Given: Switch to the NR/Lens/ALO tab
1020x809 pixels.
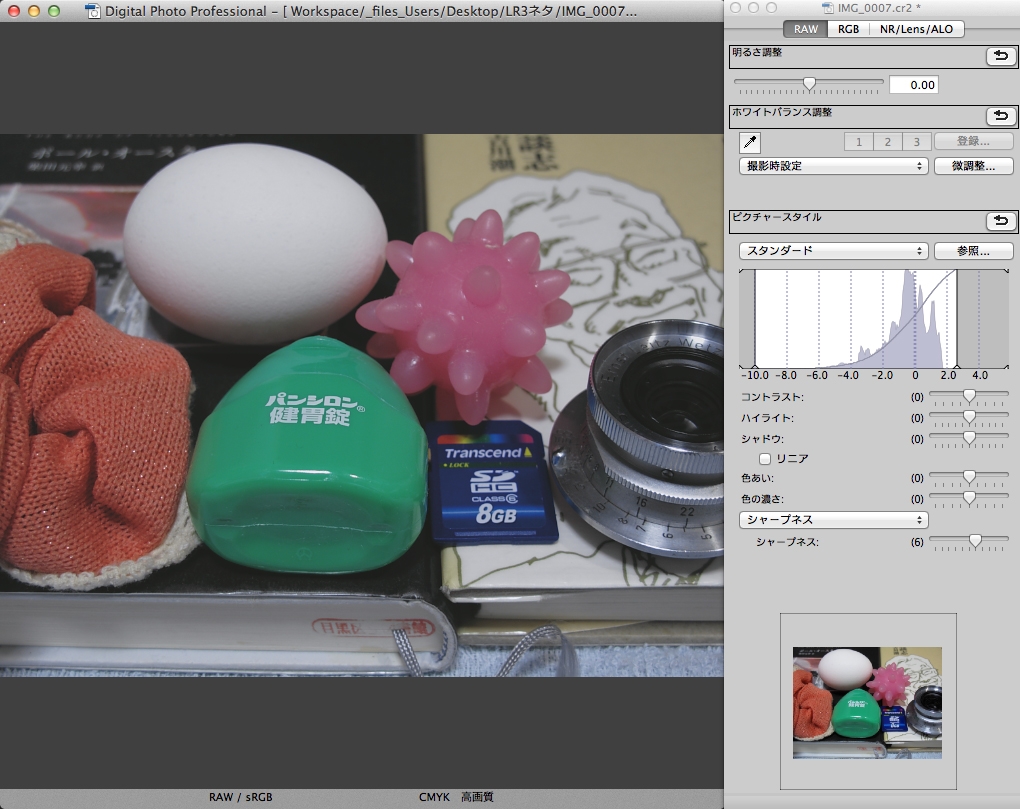Looking at the screenshot, I should click(x=916, y=29).
